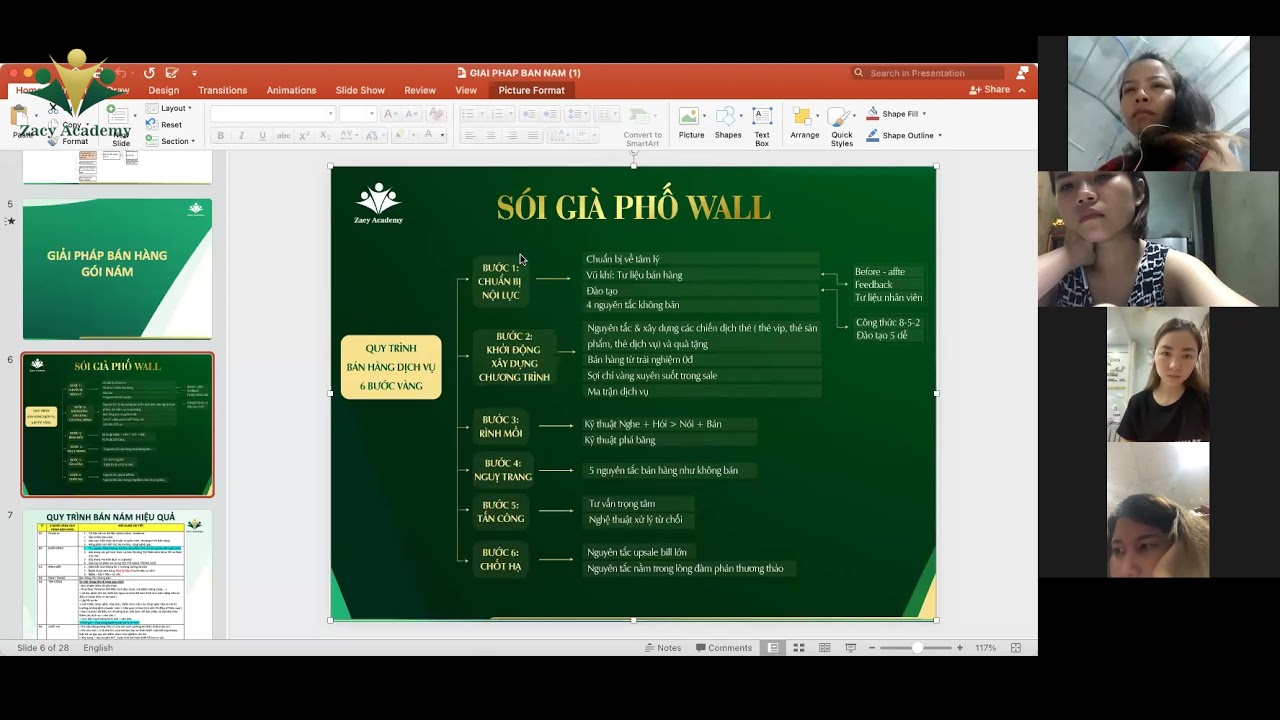Click the 117% zoom level

pos(986,648)
